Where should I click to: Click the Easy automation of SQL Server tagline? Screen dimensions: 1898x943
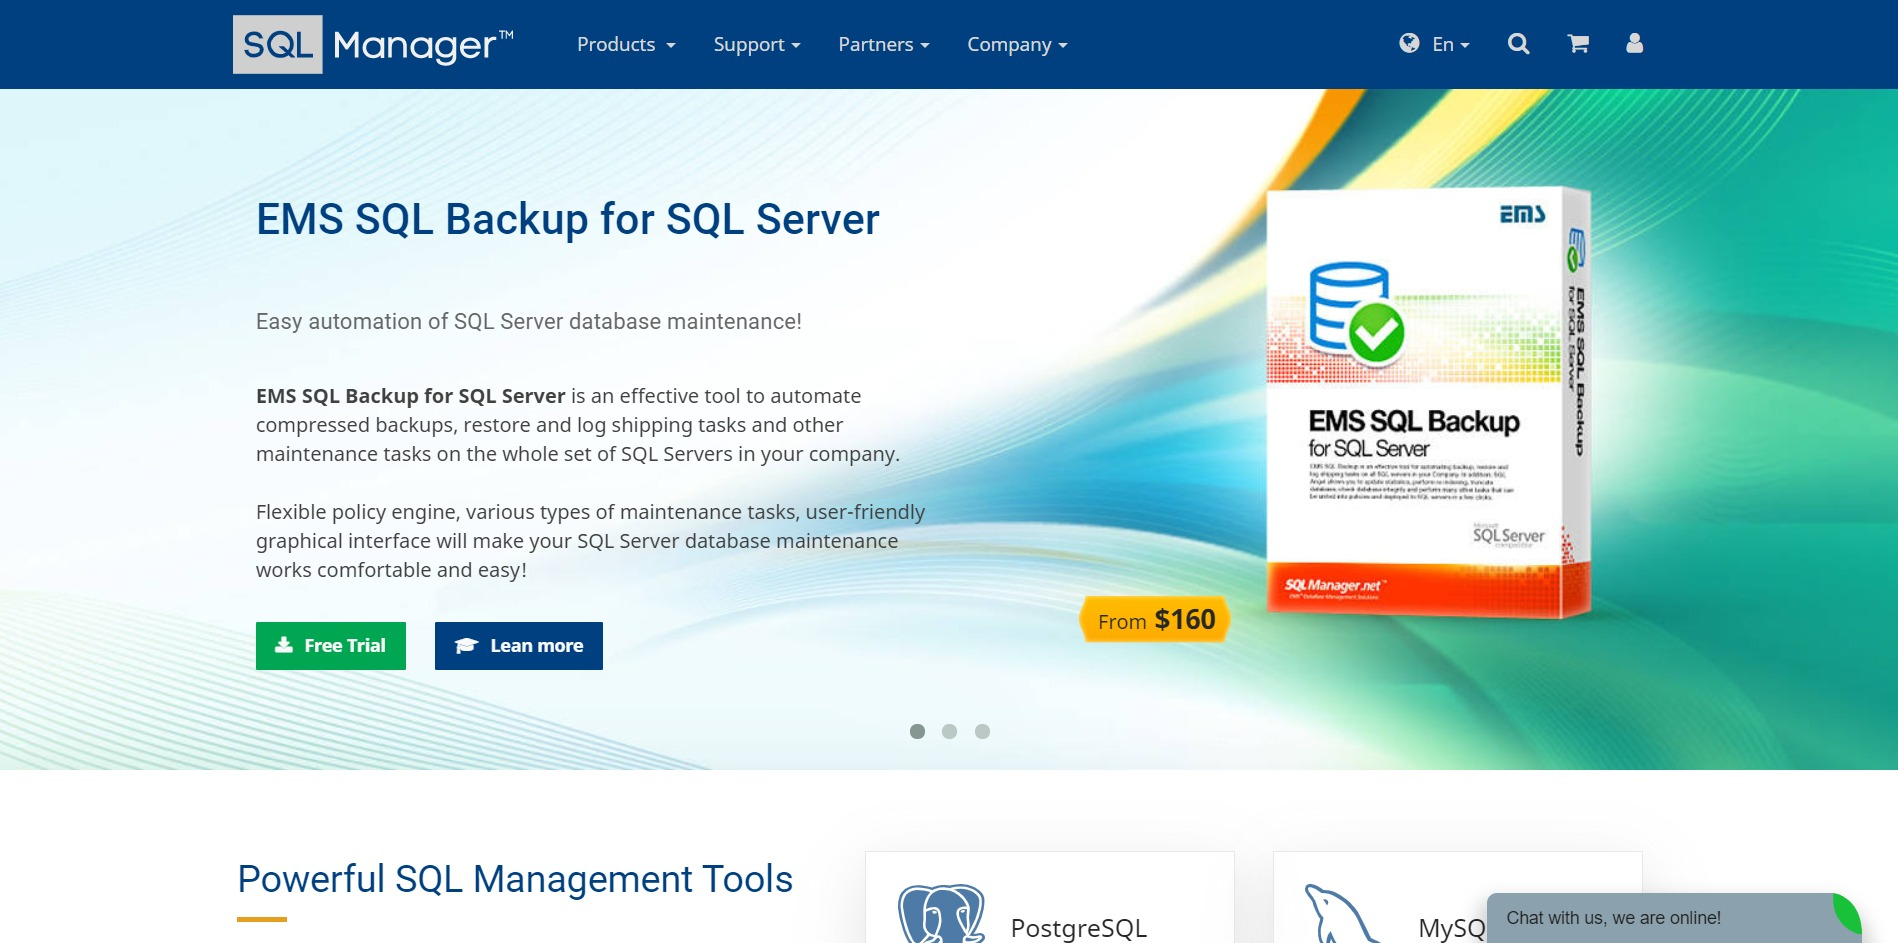(x=529, y=322)
